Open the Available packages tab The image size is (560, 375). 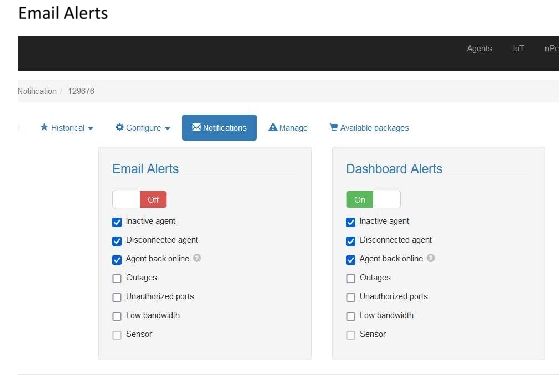(369, 128)
